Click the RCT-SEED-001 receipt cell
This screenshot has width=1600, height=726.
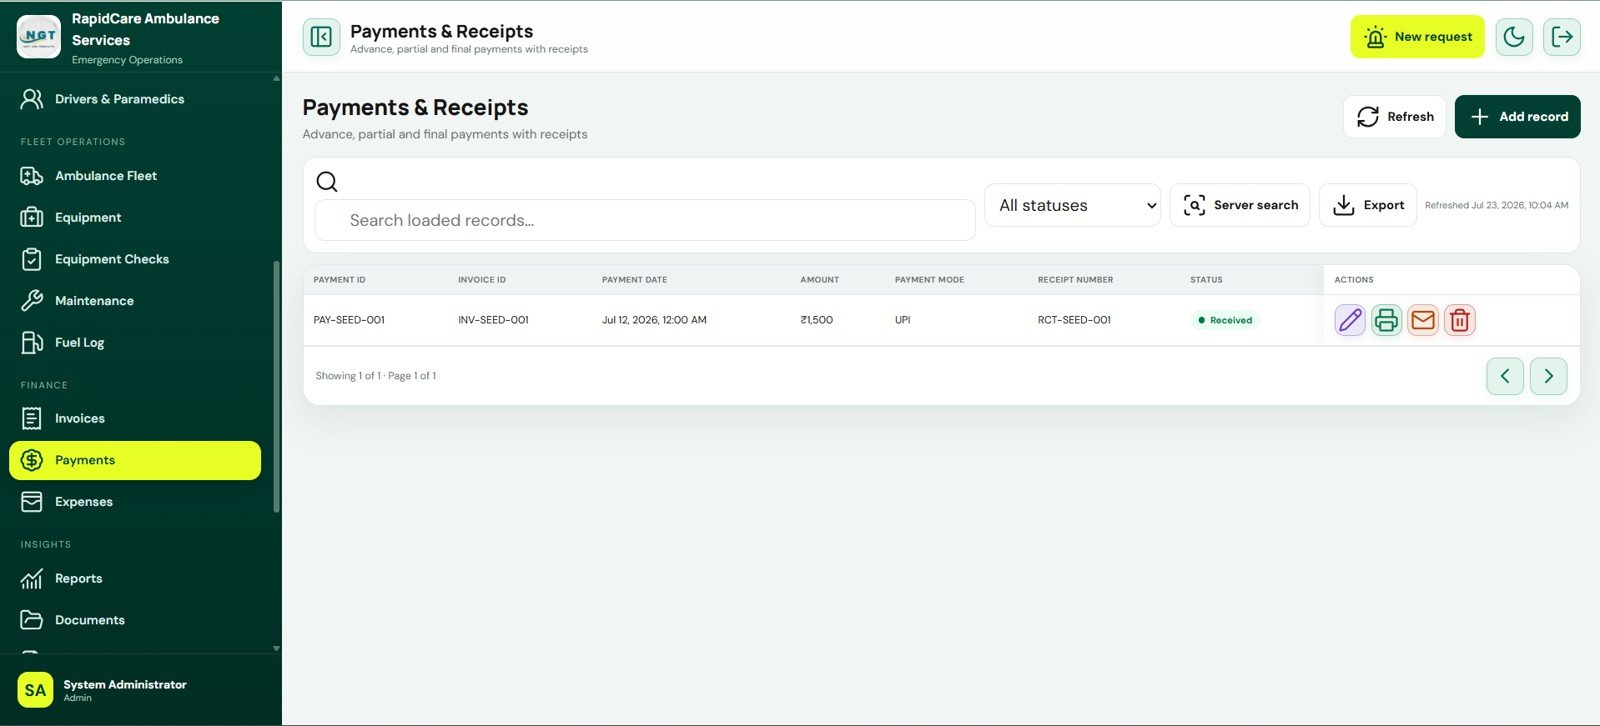point(1074,320)
